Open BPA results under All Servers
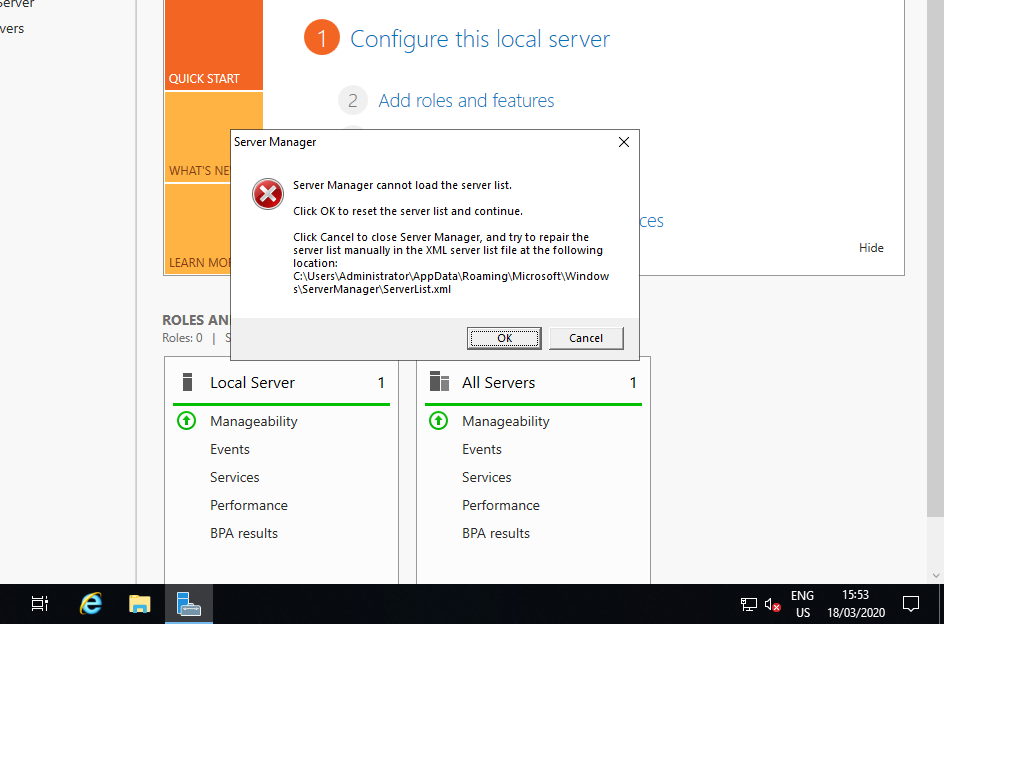The image size is (1024, 768). [x=496, y=534]
